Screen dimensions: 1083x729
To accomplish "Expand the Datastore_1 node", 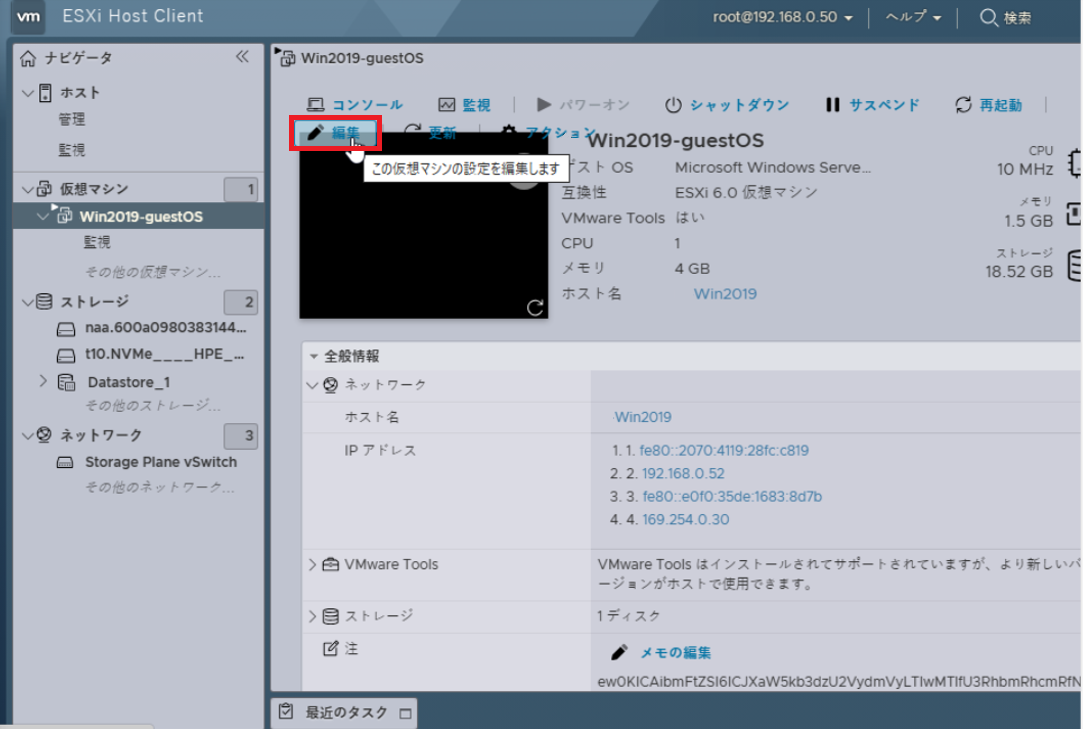I will 43,381.
